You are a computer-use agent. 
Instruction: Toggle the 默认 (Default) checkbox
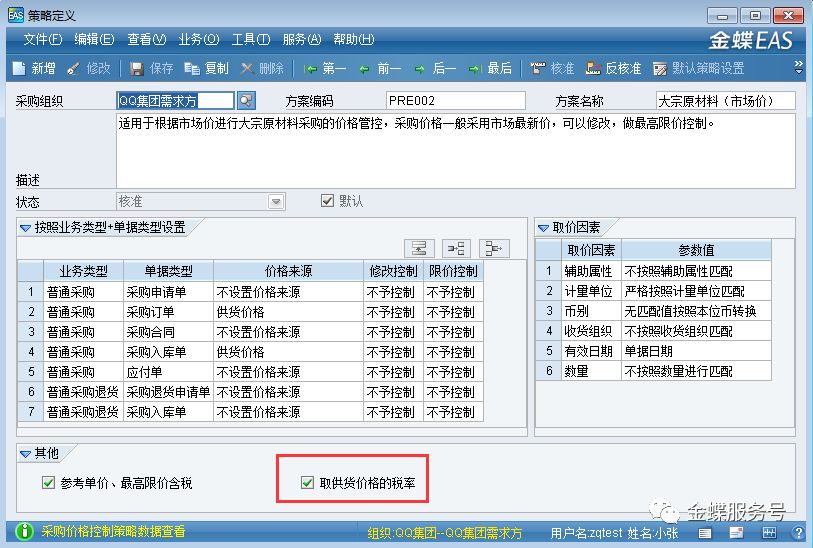click(327, 201)
